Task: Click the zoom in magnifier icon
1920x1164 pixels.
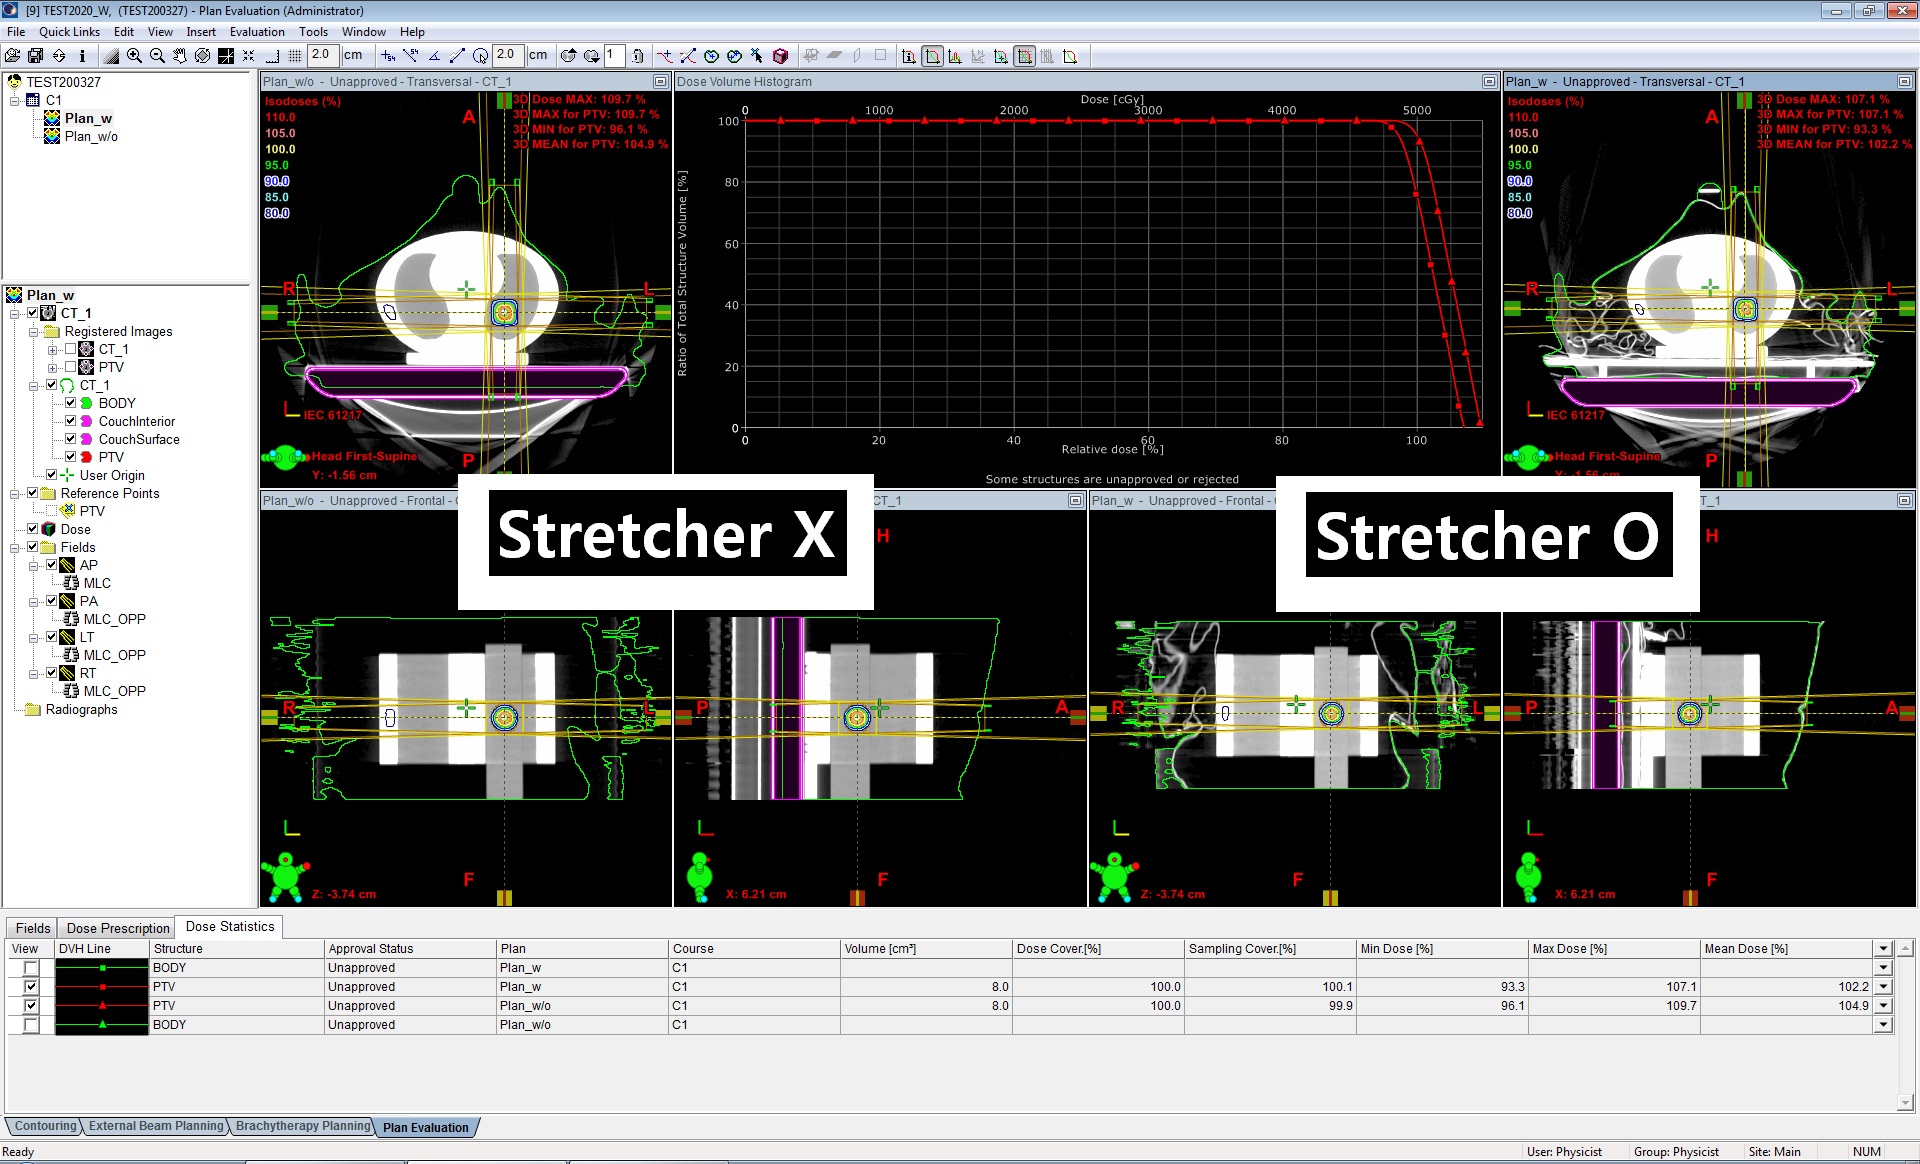Action: pyautogui.click(x=134, y=56)
